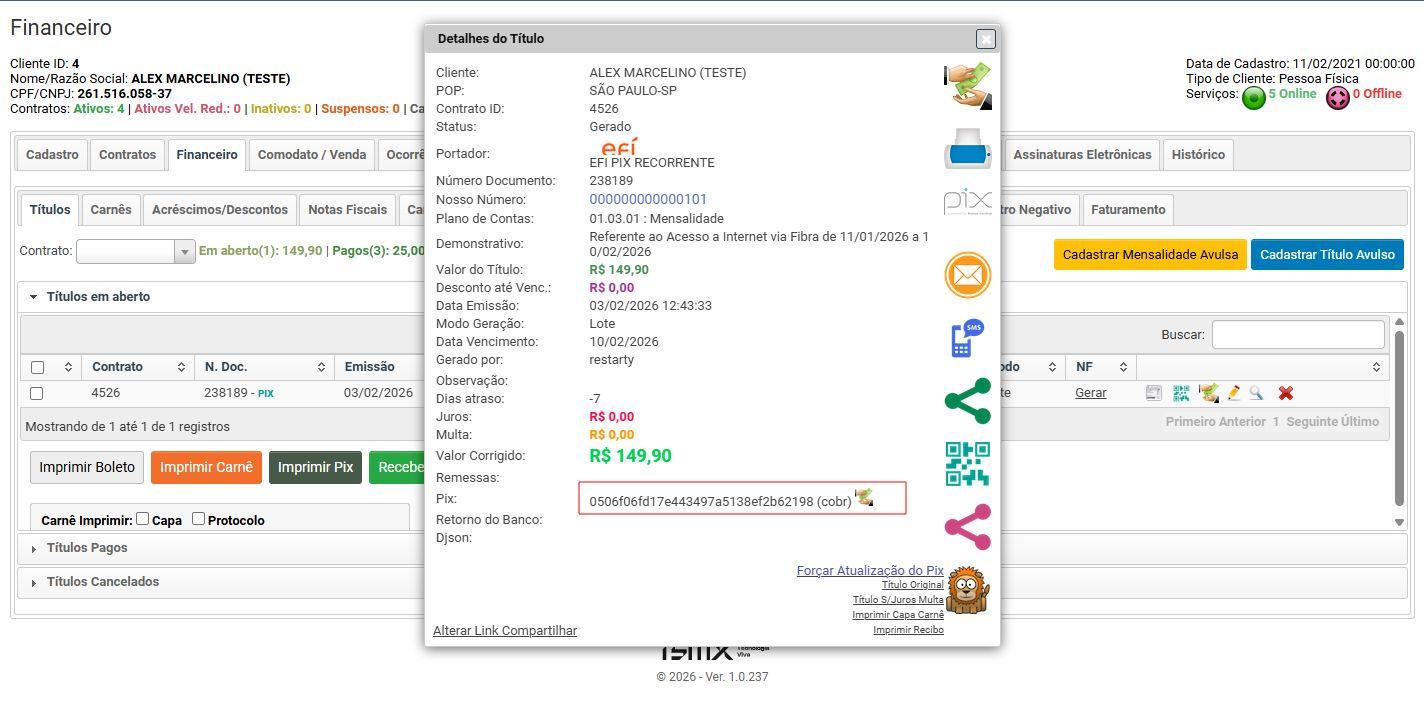Viewport: 1424px width, 713px height.
Task: Expand the Títulos Cancelados section
Action: pos(102,582)
